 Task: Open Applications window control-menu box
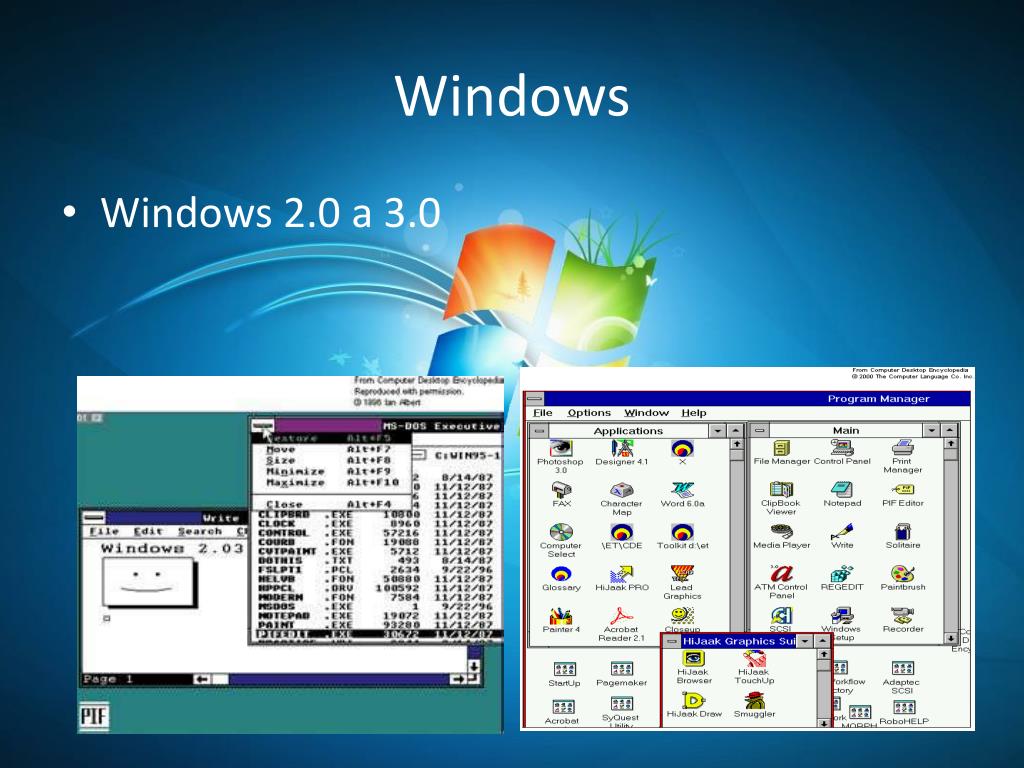coord(539,431)
